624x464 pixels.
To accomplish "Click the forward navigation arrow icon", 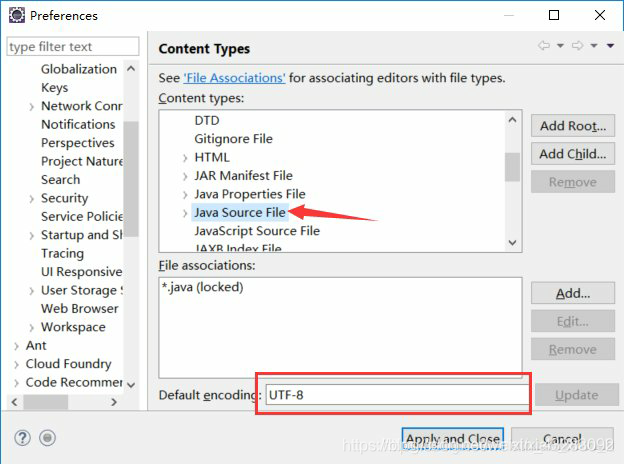I will coord(577,45).
